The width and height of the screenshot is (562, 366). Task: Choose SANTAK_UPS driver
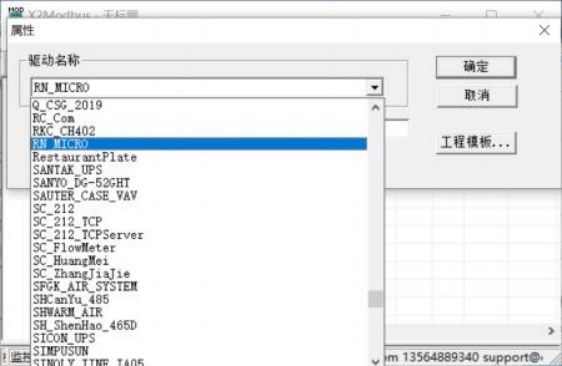[x=199, y=170]
